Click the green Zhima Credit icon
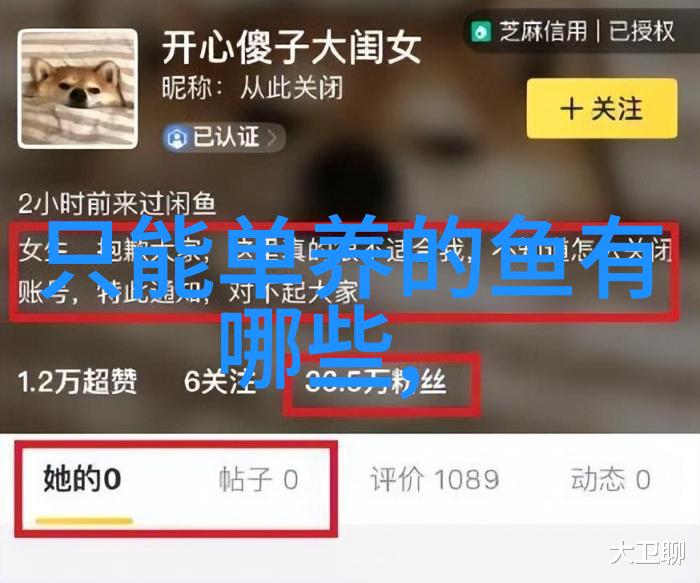 481,32
